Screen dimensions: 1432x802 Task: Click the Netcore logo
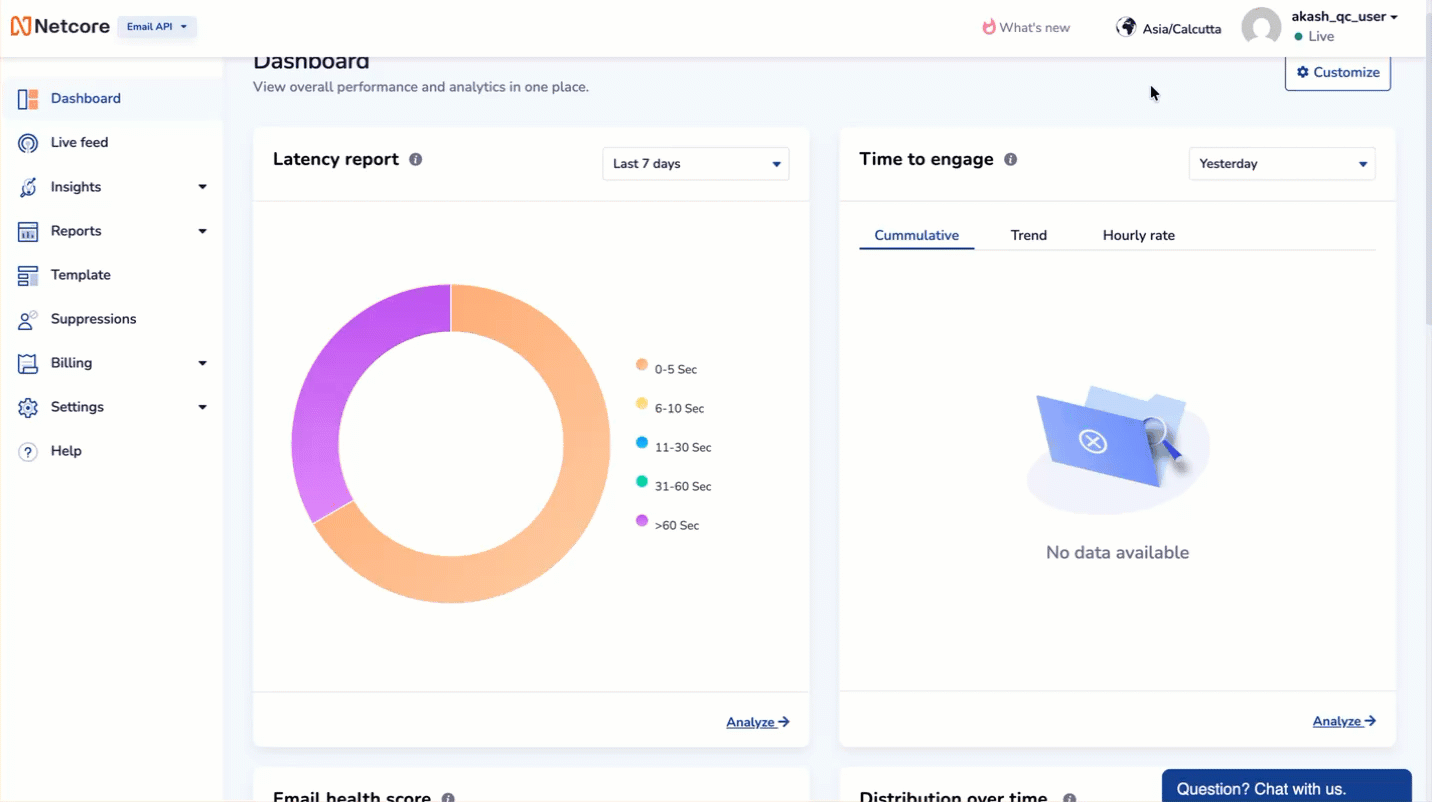pos(60,26)
